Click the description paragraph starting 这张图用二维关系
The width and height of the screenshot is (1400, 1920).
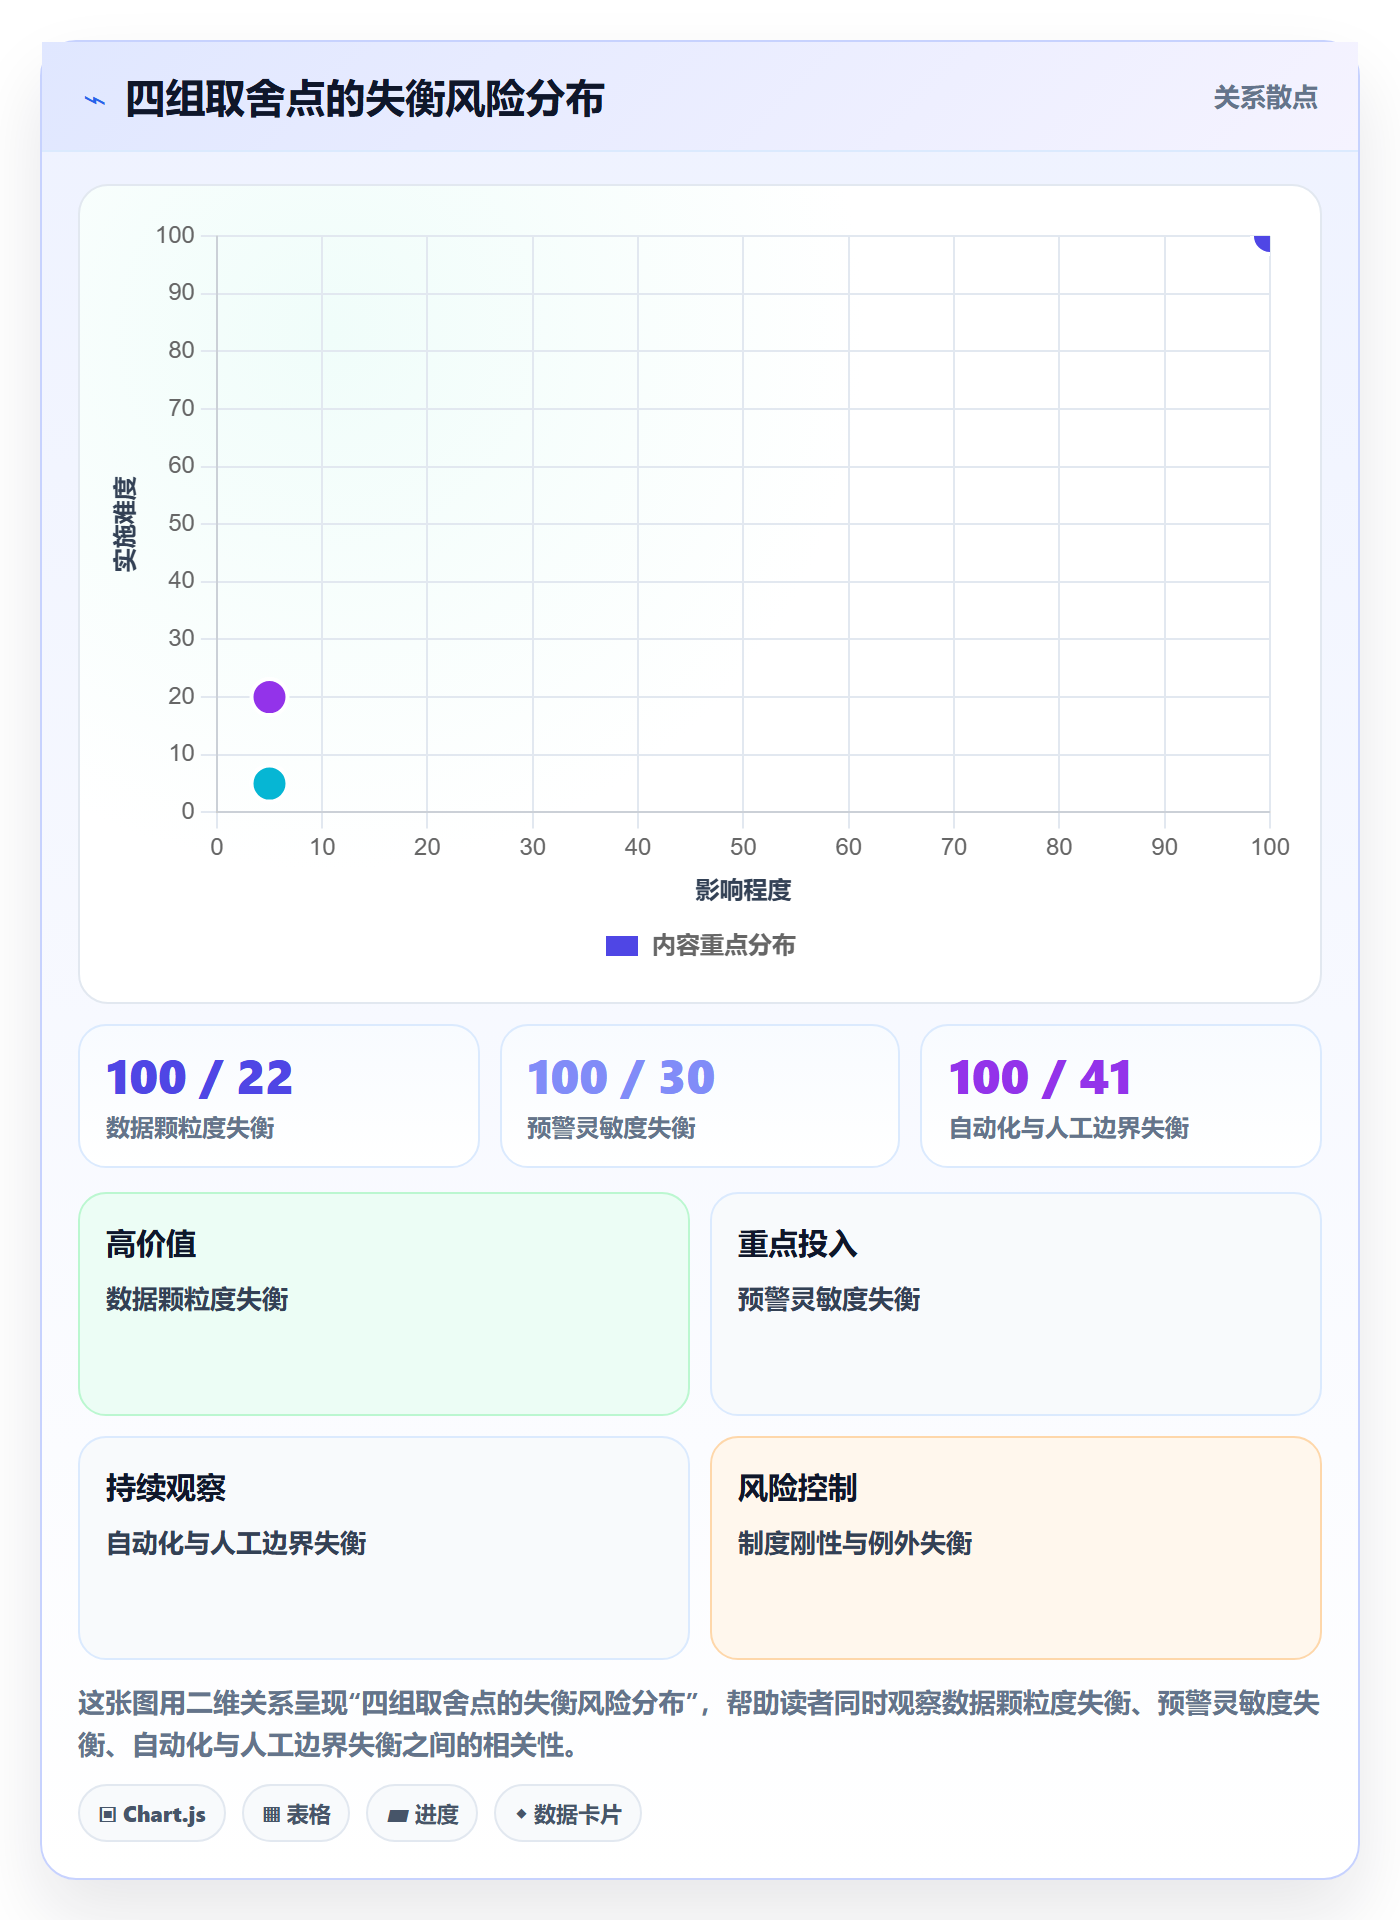(x=699, y=1724)
